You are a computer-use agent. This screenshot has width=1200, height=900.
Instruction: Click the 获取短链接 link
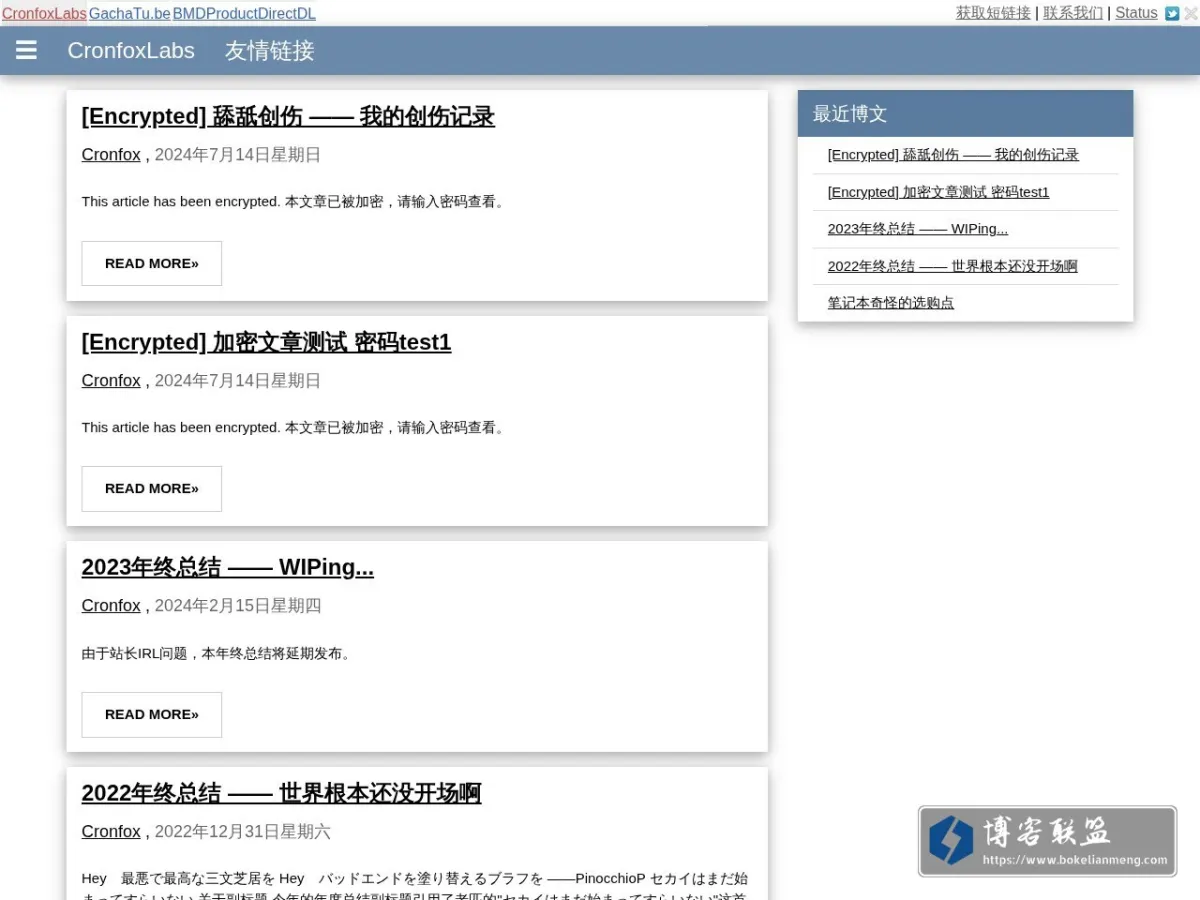click(x=993, y=13)
